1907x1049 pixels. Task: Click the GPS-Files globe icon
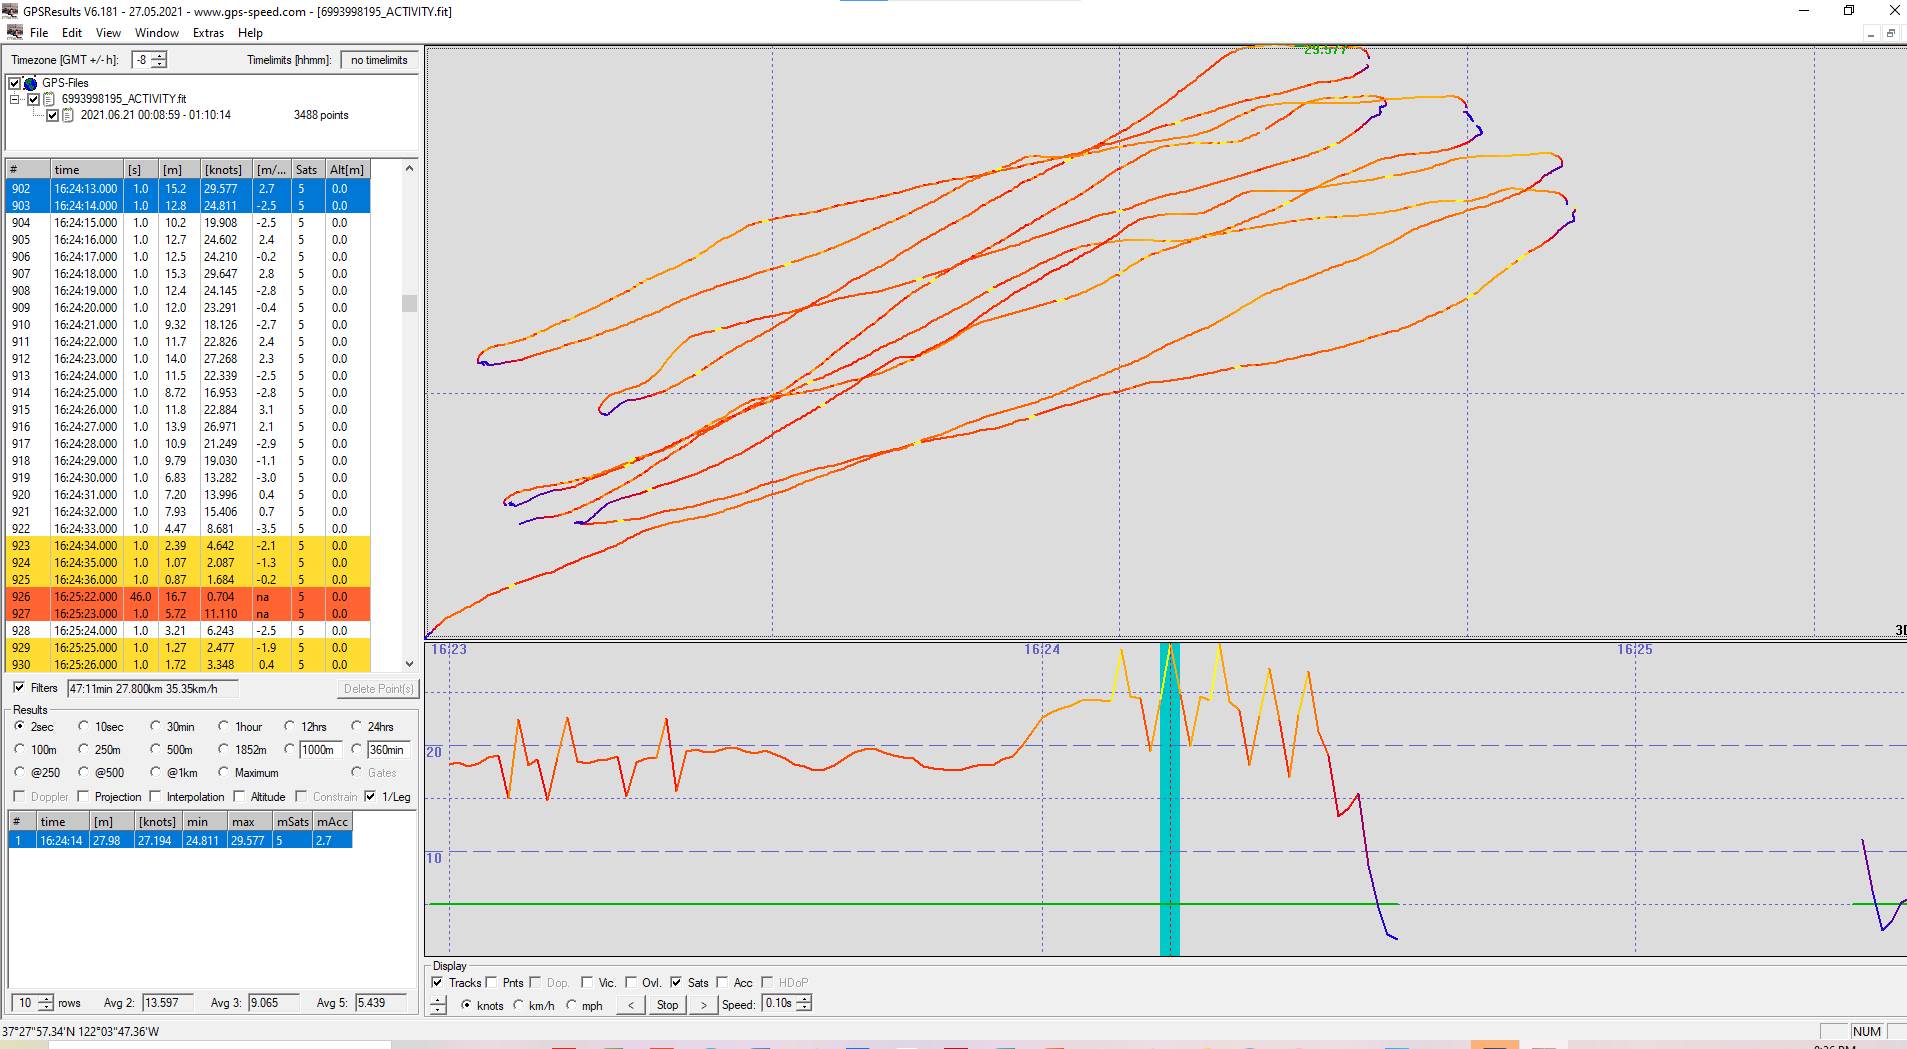tap(30, 83)
